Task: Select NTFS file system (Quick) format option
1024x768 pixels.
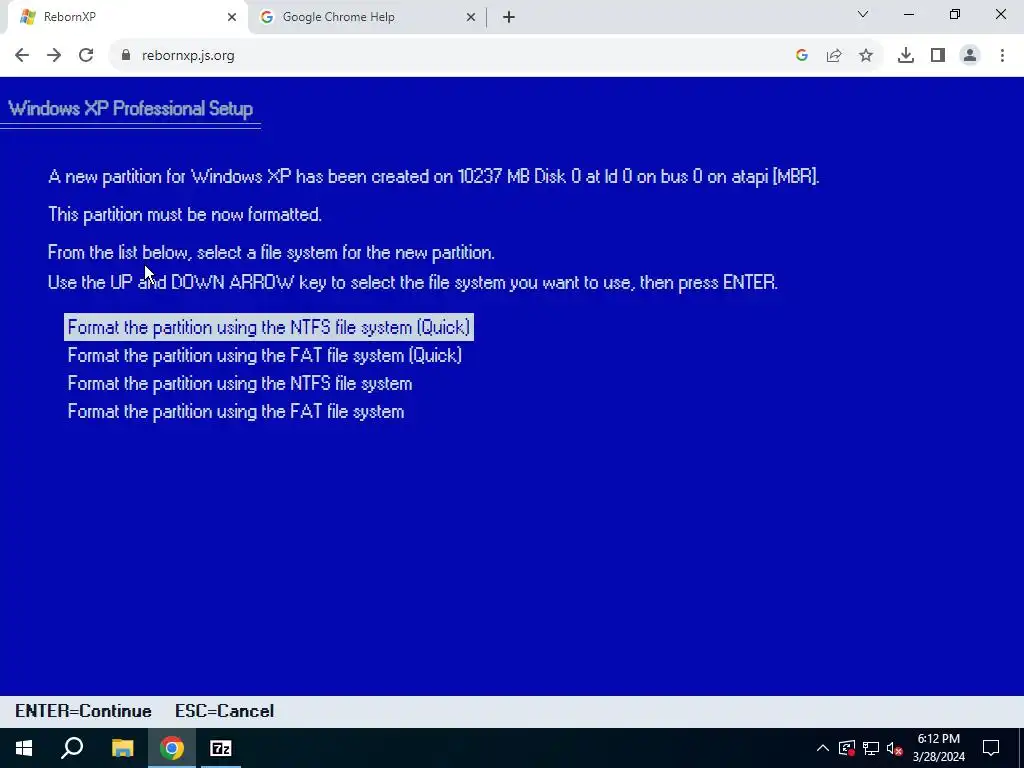Action: [x=268, y=327]
